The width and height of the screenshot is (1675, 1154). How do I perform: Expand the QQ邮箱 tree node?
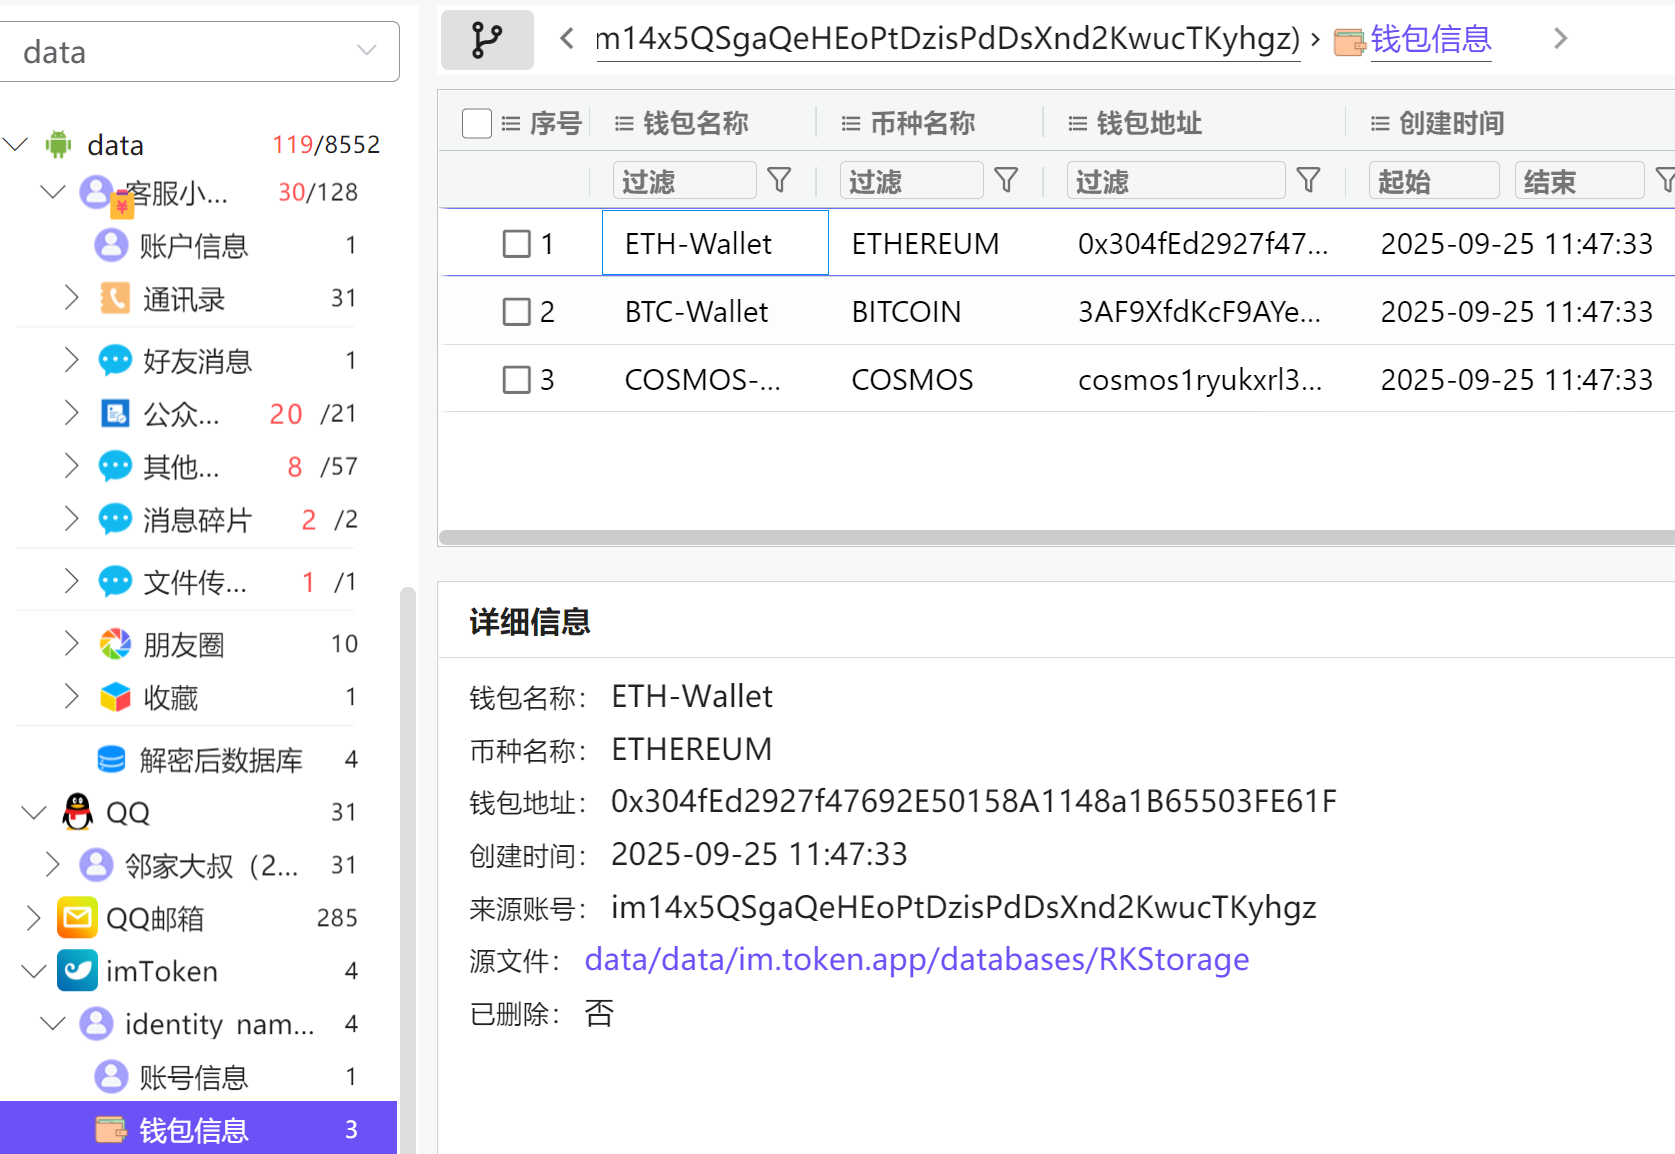[x=33, y=918]
